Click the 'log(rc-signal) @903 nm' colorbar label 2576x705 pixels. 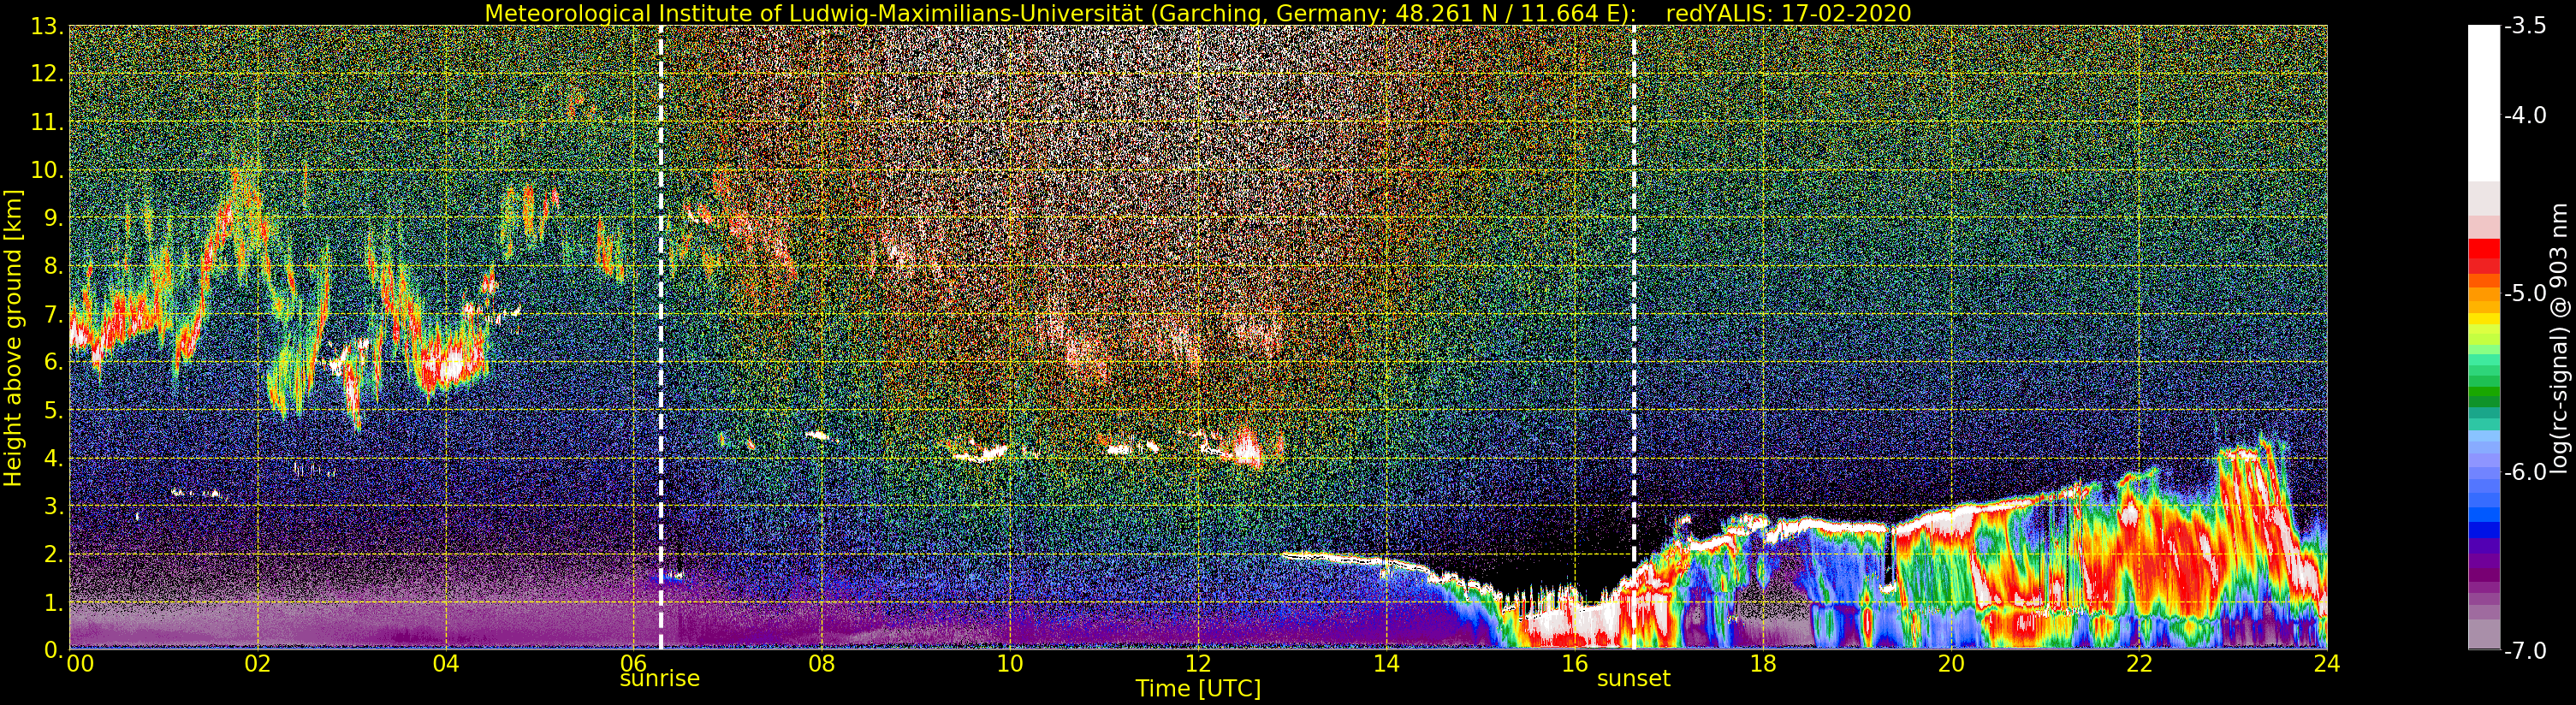(2560, 338)
